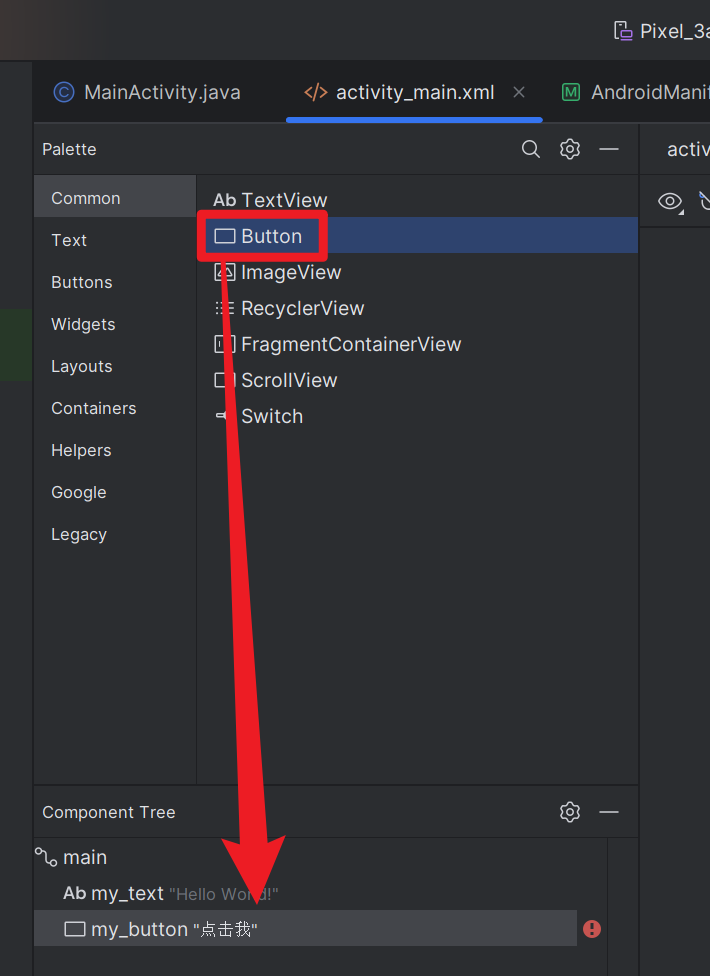Image resolution: width=710 pixels, height=976 pixels.
Task: Select my_text in Component Tree
Action: [127, 893]
